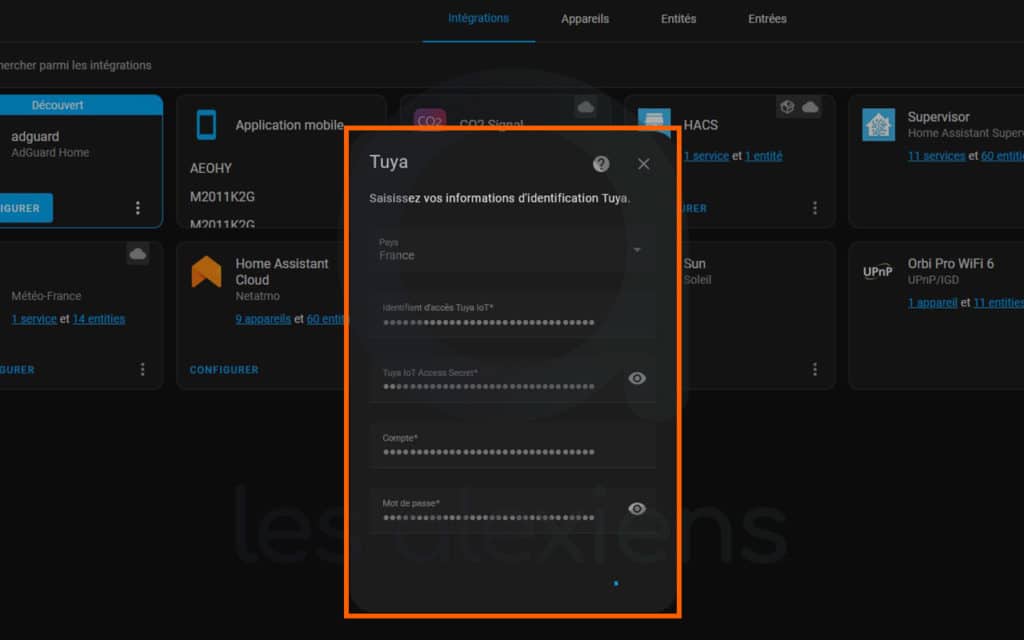
Task: Open Orbi Pro WiFi 6's 1 appareil link
Action: point(933,302)
